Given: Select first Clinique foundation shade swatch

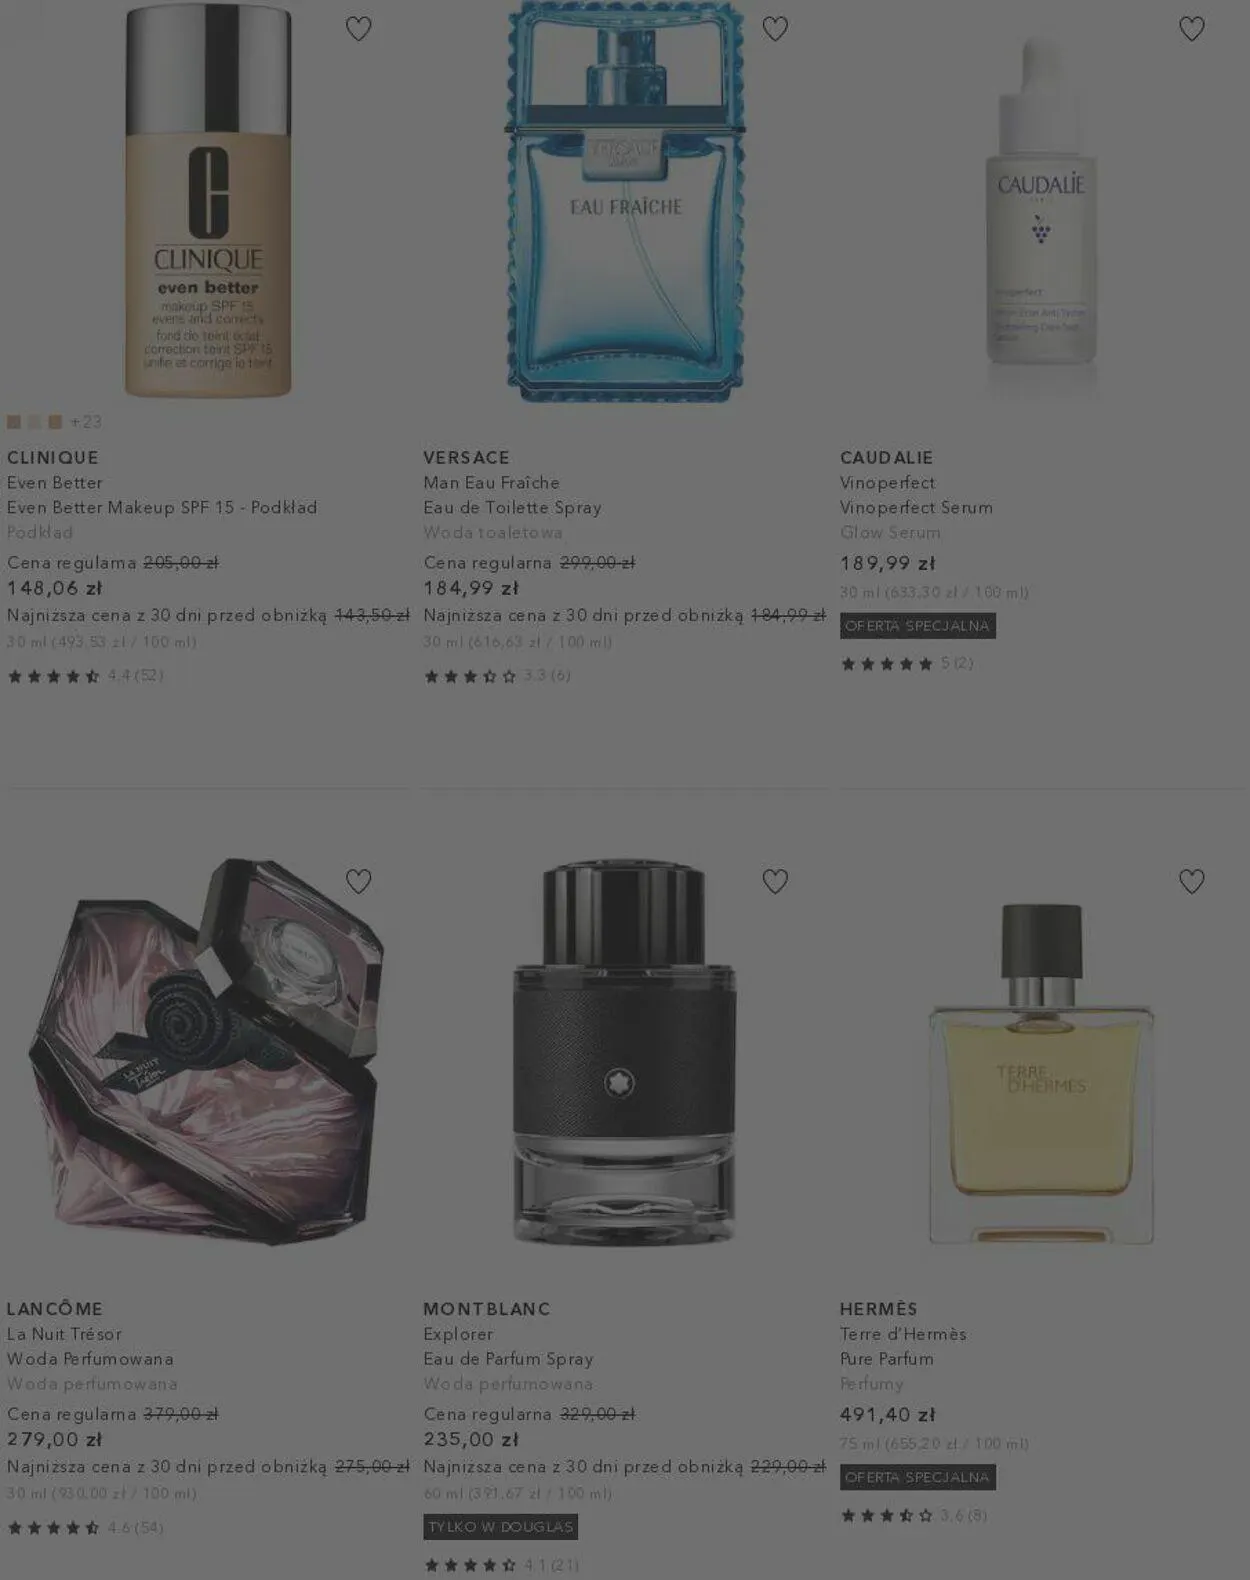Looking at the screenshot, I should (x=14, y=422).
